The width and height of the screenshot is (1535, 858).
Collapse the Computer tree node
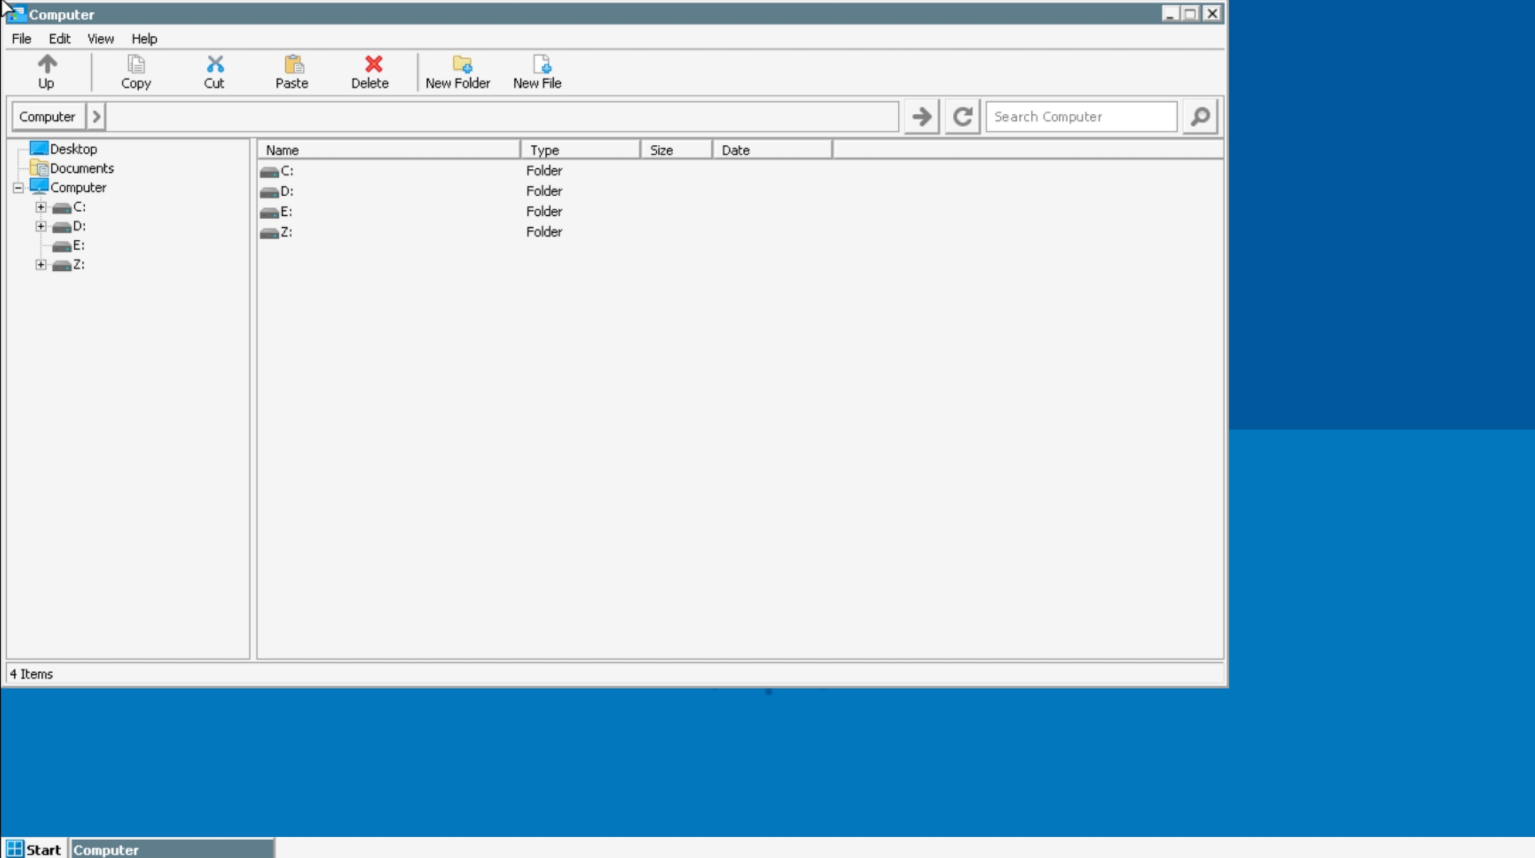click(x=18, y=188)
